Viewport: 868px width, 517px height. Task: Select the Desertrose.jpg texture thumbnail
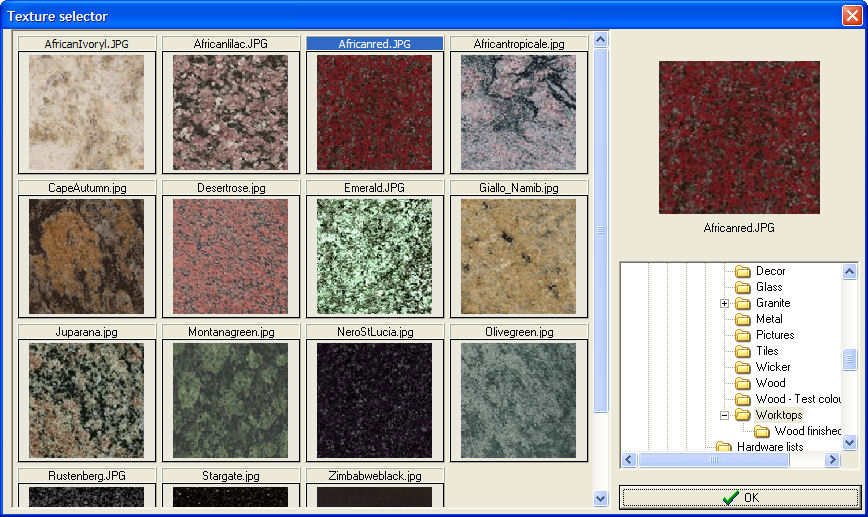[x=230, y=256]
